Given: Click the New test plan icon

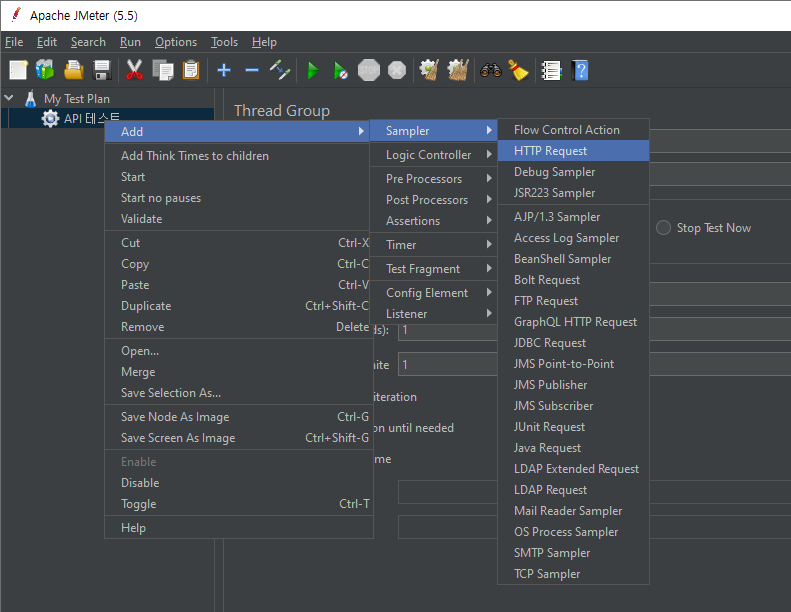Looking at the screenshot, I should (19, 70).
